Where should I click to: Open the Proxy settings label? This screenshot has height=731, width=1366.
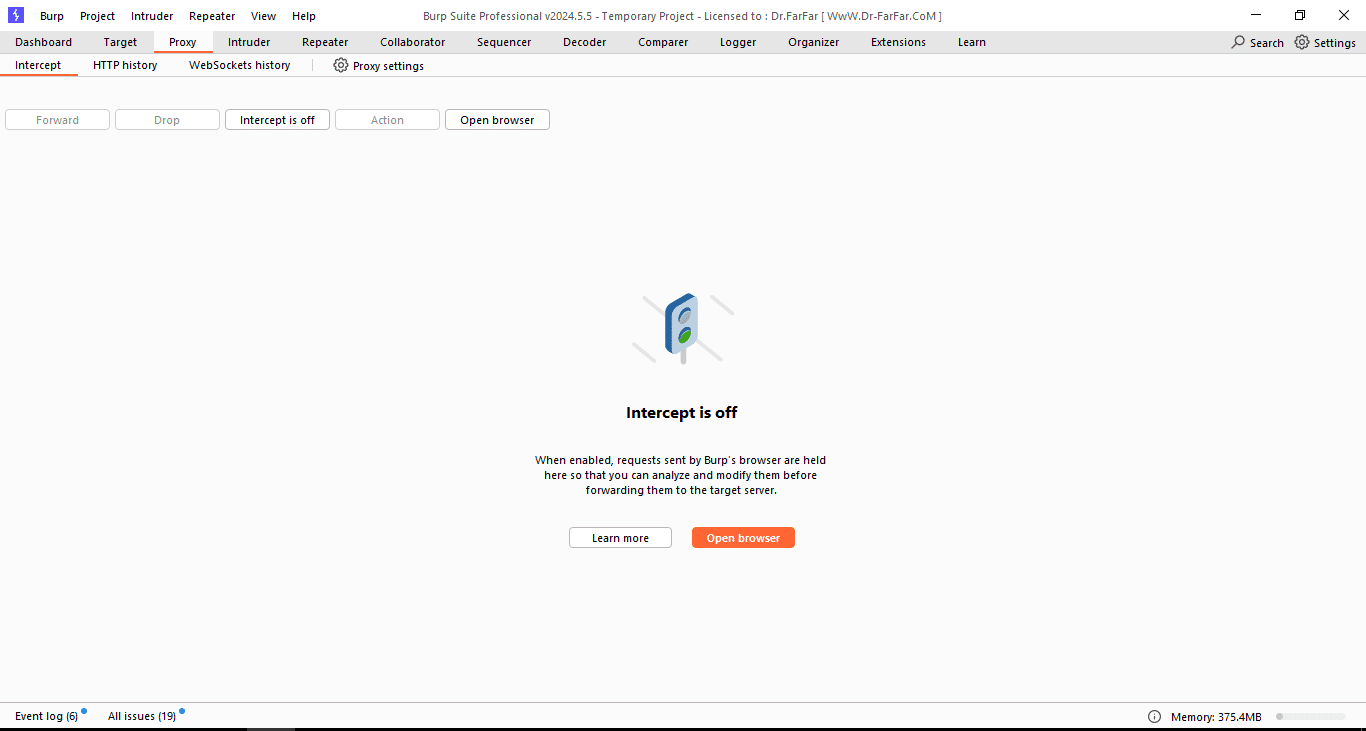388,66
